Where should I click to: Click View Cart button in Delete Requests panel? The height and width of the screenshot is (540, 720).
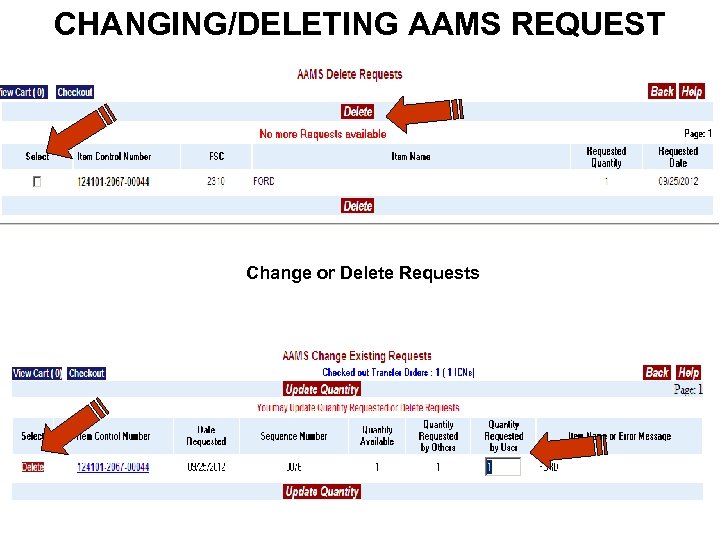[x=23, y=92]
